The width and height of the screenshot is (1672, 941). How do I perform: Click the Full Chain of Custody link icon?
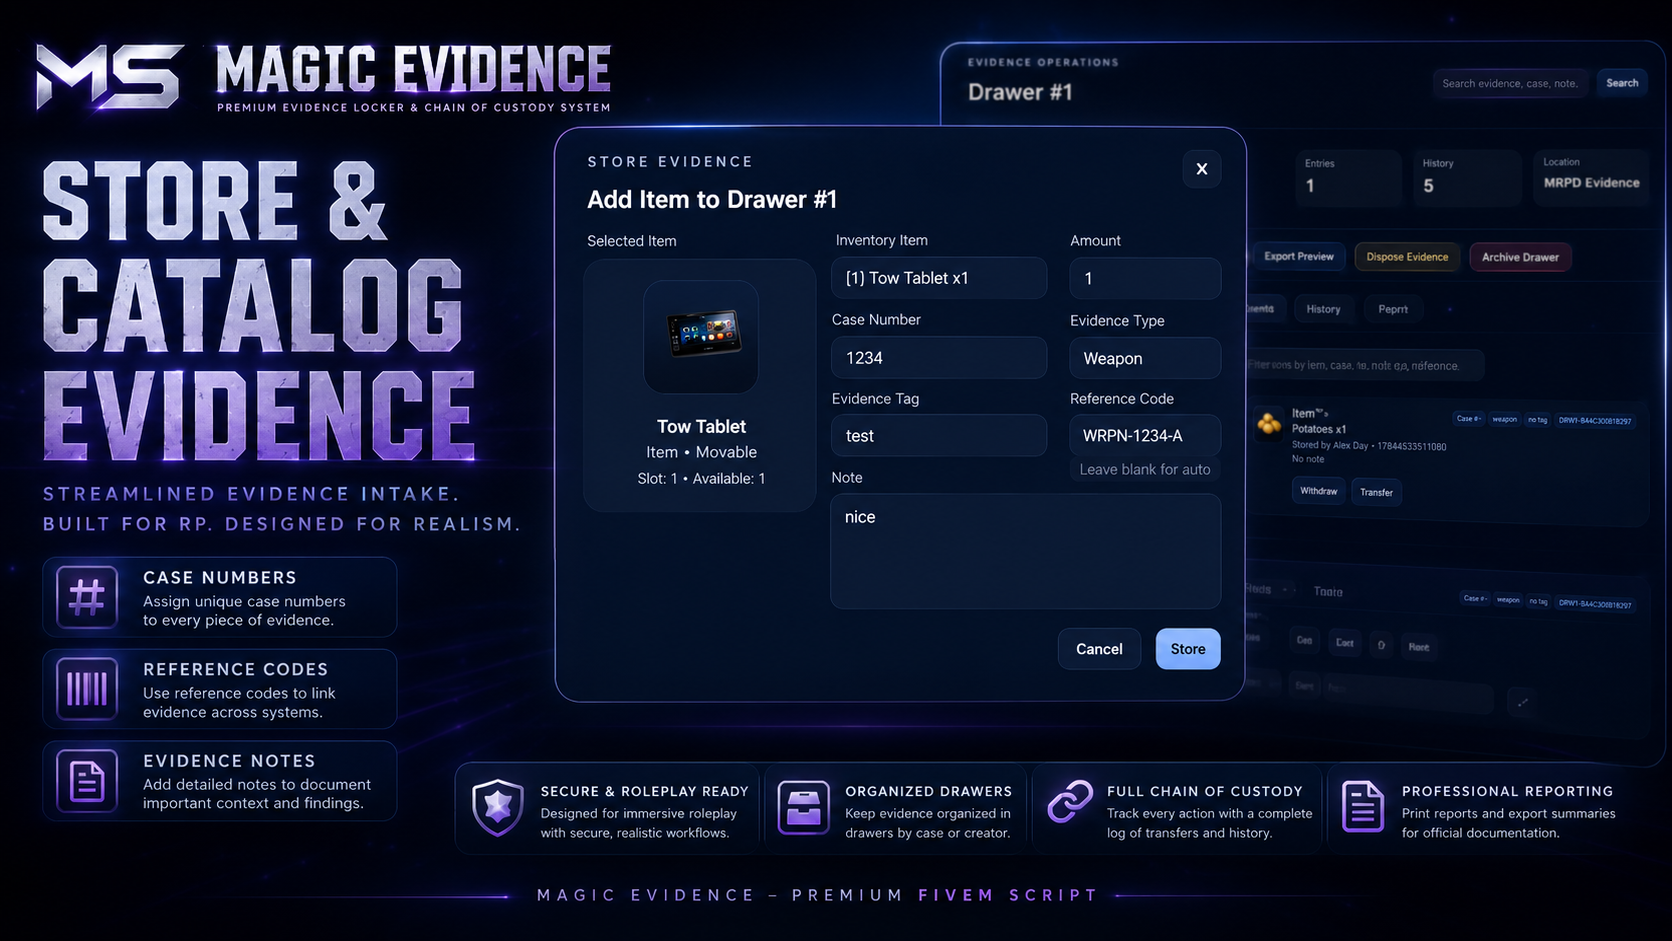click(1070, 802)
